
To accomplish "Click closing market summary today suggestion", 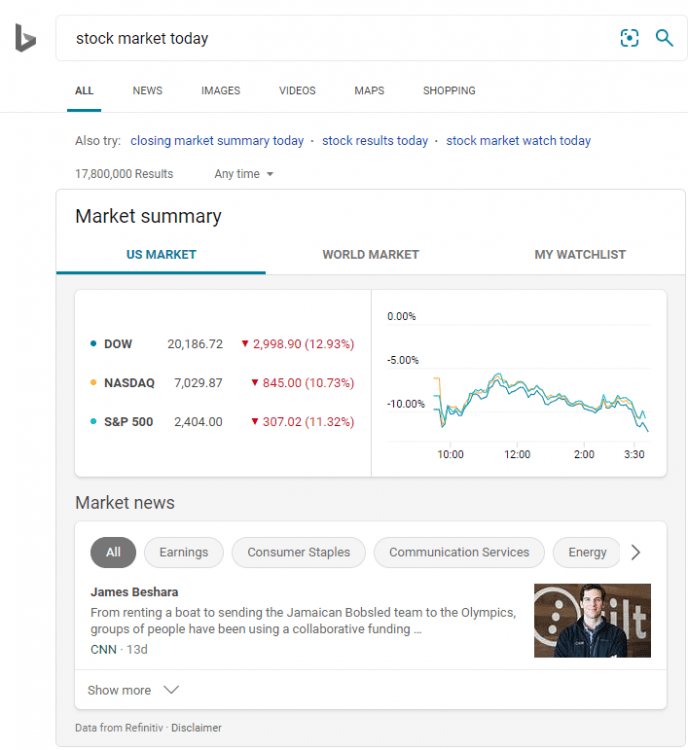I will tap(217, 141).
